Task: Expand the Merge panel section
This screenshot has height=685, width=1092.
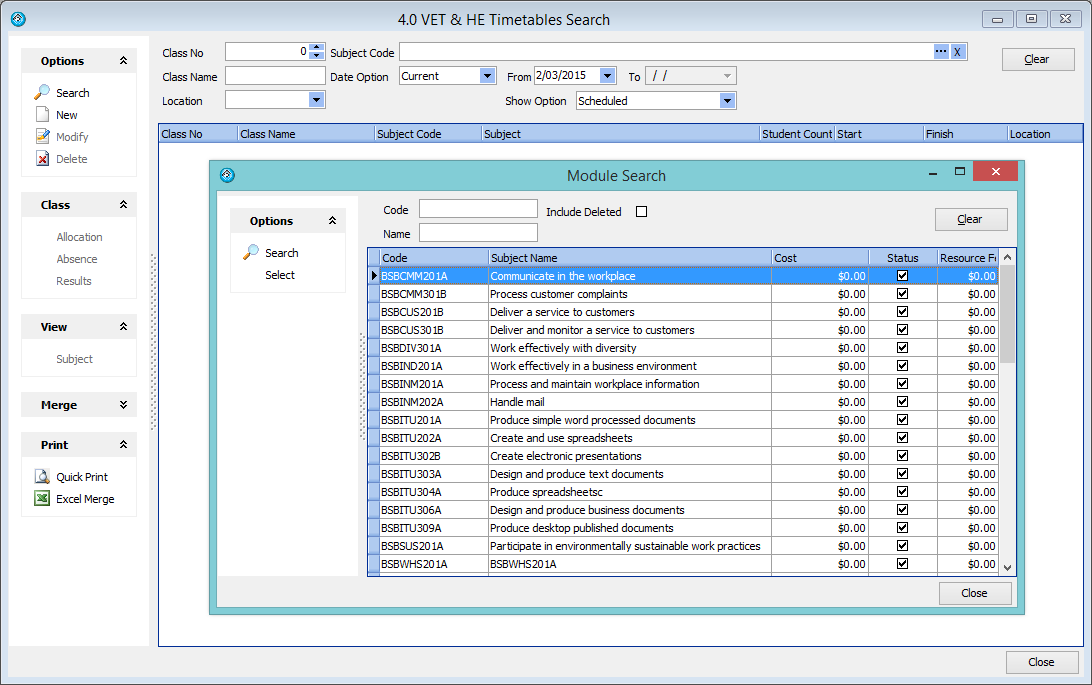Action: tap(123, 405)
